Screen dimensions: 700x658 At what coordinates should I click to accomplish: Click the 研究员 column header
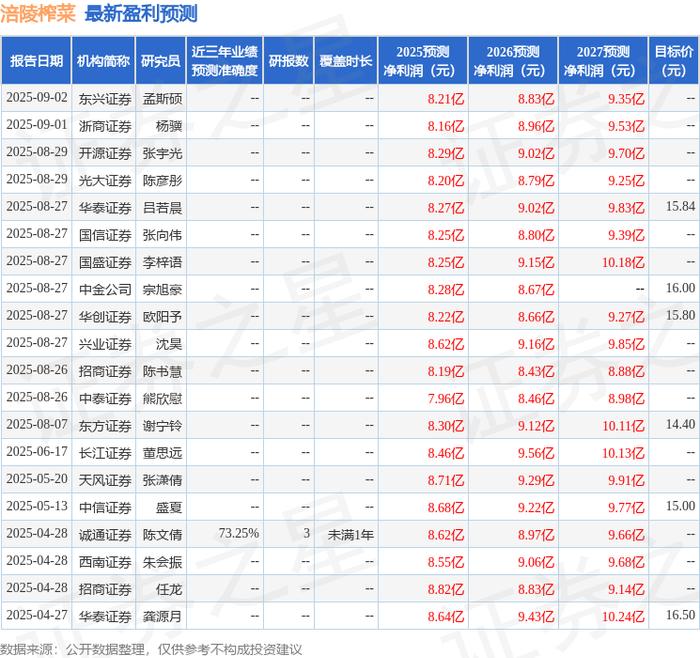click(161, 61)
